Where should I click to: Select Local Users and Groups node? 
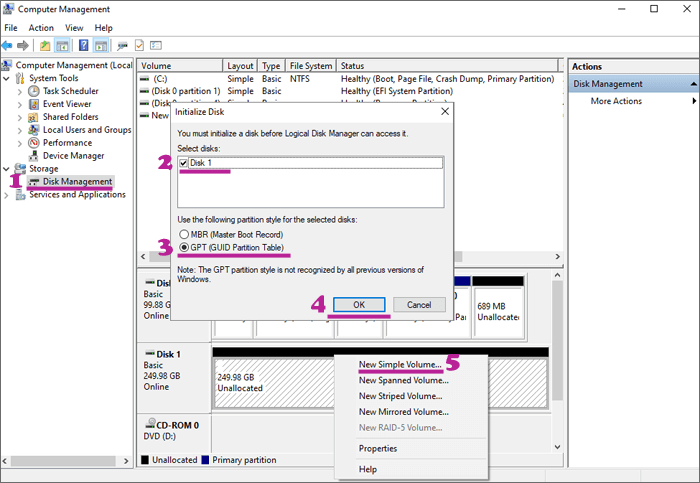click(87, 130)
